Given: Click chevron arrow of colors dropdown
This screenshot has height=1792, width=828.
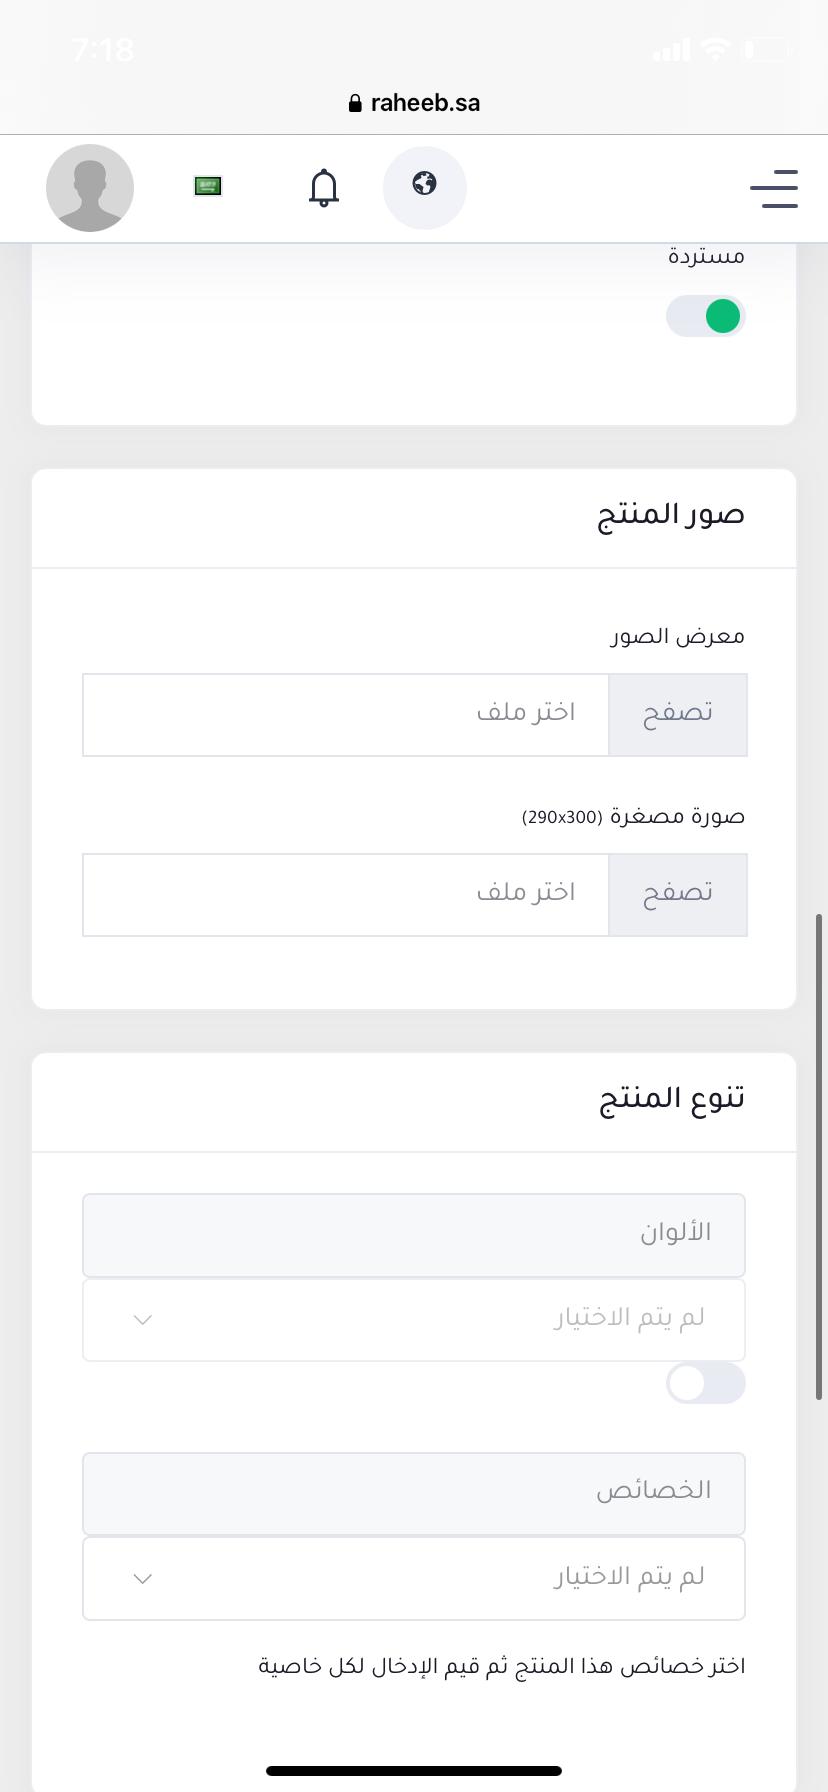Looking at the screenshot, I should coord(143,1320).
